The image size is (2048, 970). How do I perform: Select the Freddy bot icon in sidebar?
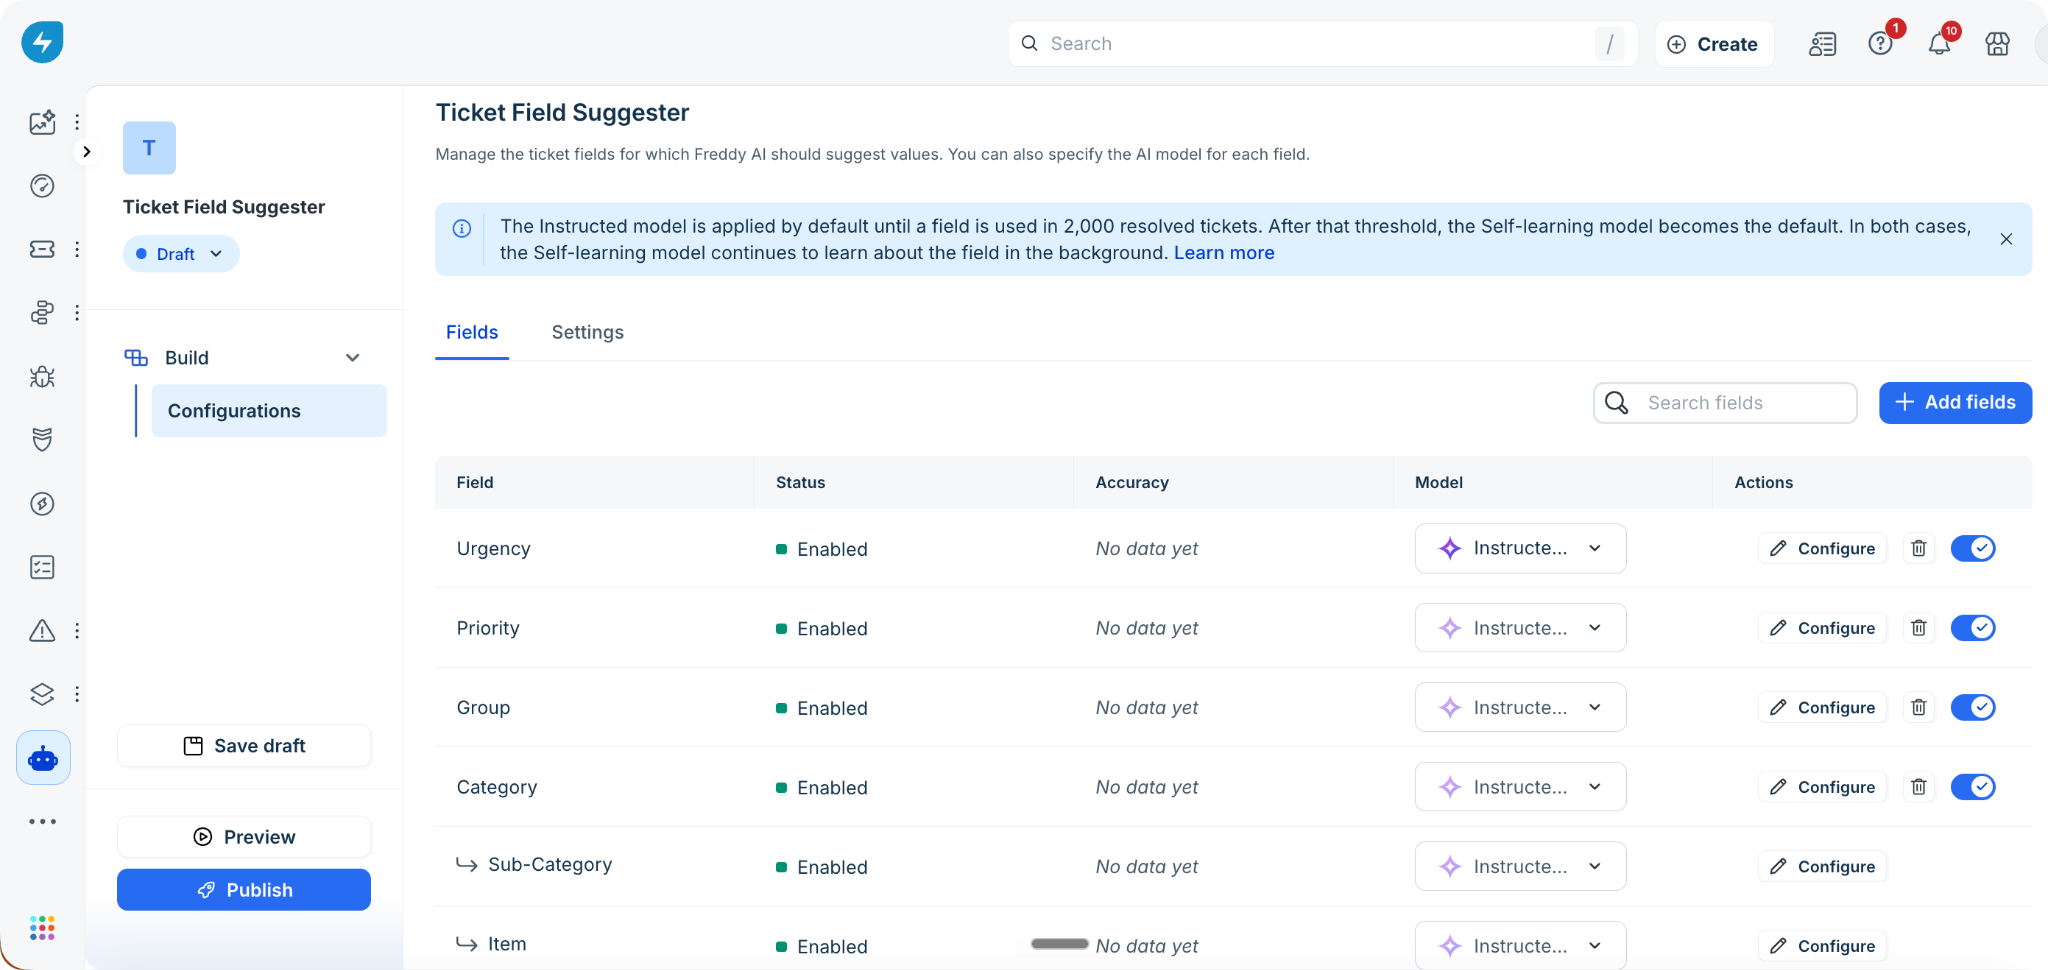click(x=43, y=758)
